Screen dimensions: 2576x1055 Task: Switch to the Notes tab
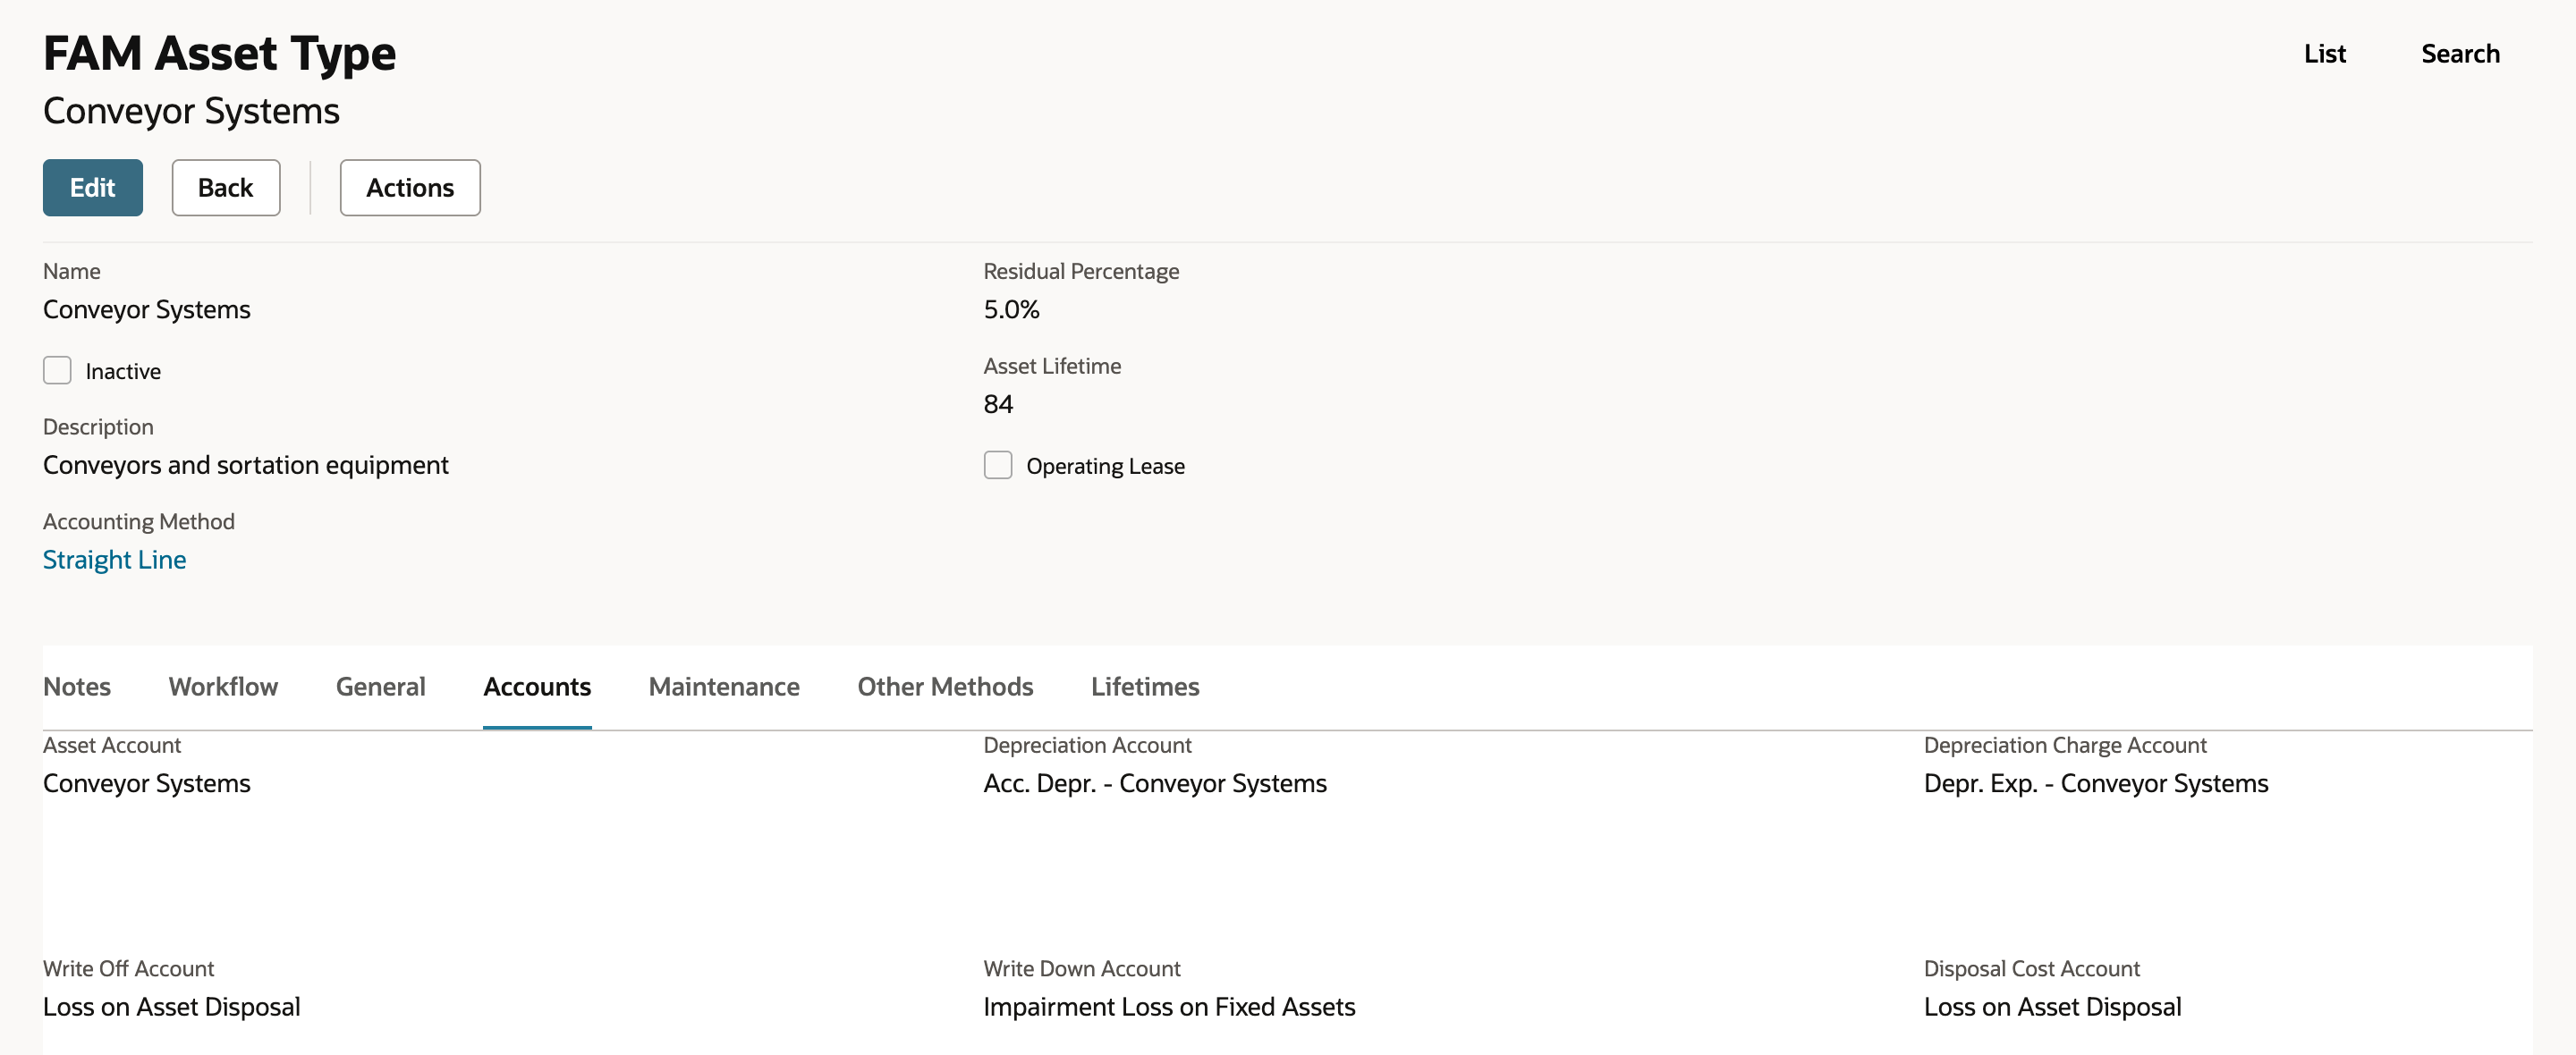pyautogui.click(x=77, y=687)
